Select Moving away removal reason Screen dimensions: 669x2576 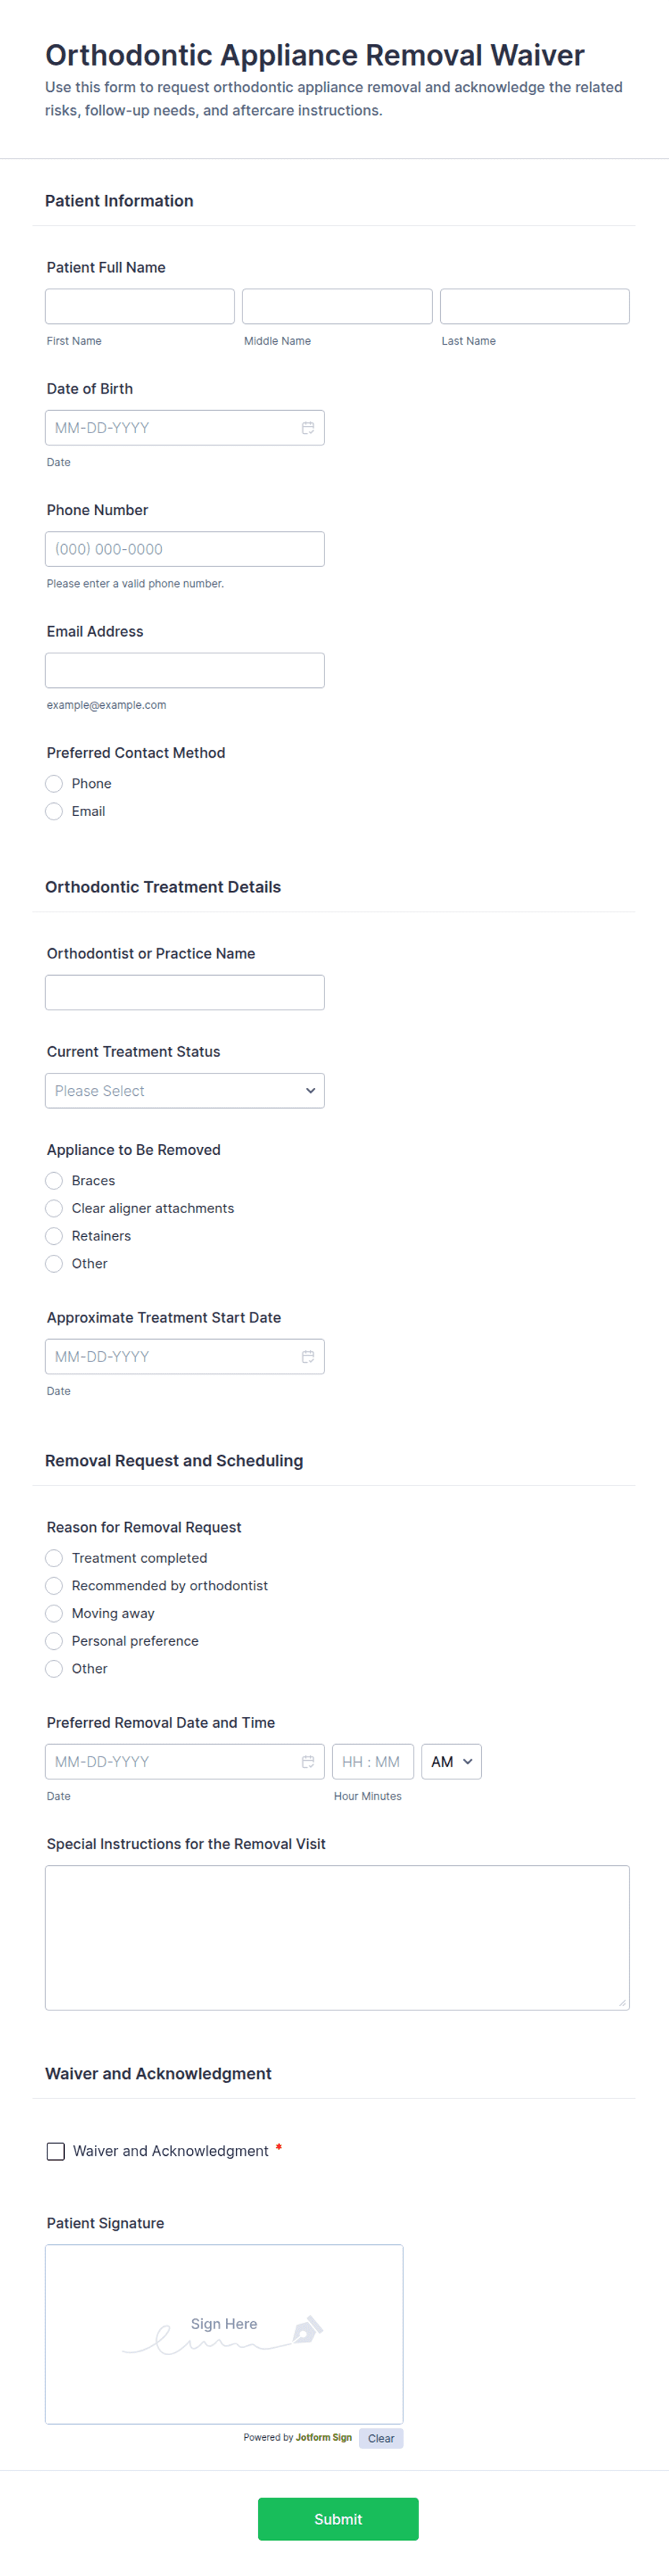[x=54, y=1613]
